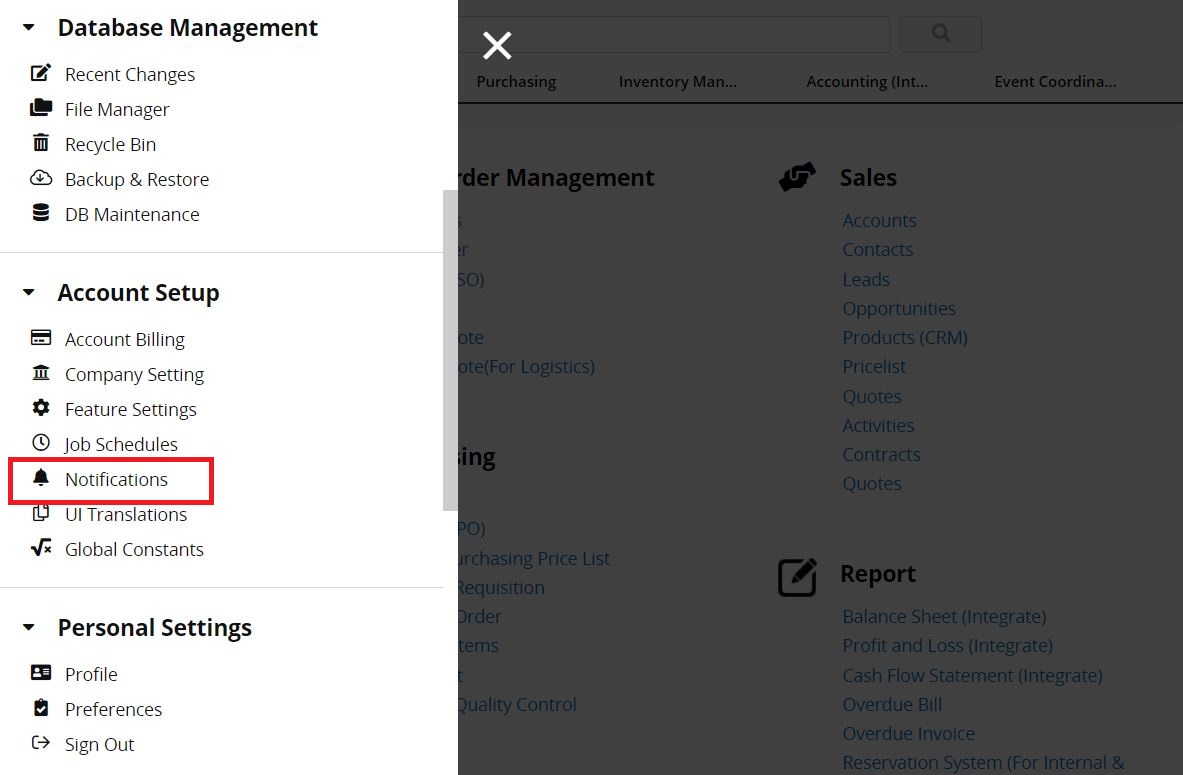Collapse the Account Setup section
The image size is (1183, 775).
[x=29, y=292]
